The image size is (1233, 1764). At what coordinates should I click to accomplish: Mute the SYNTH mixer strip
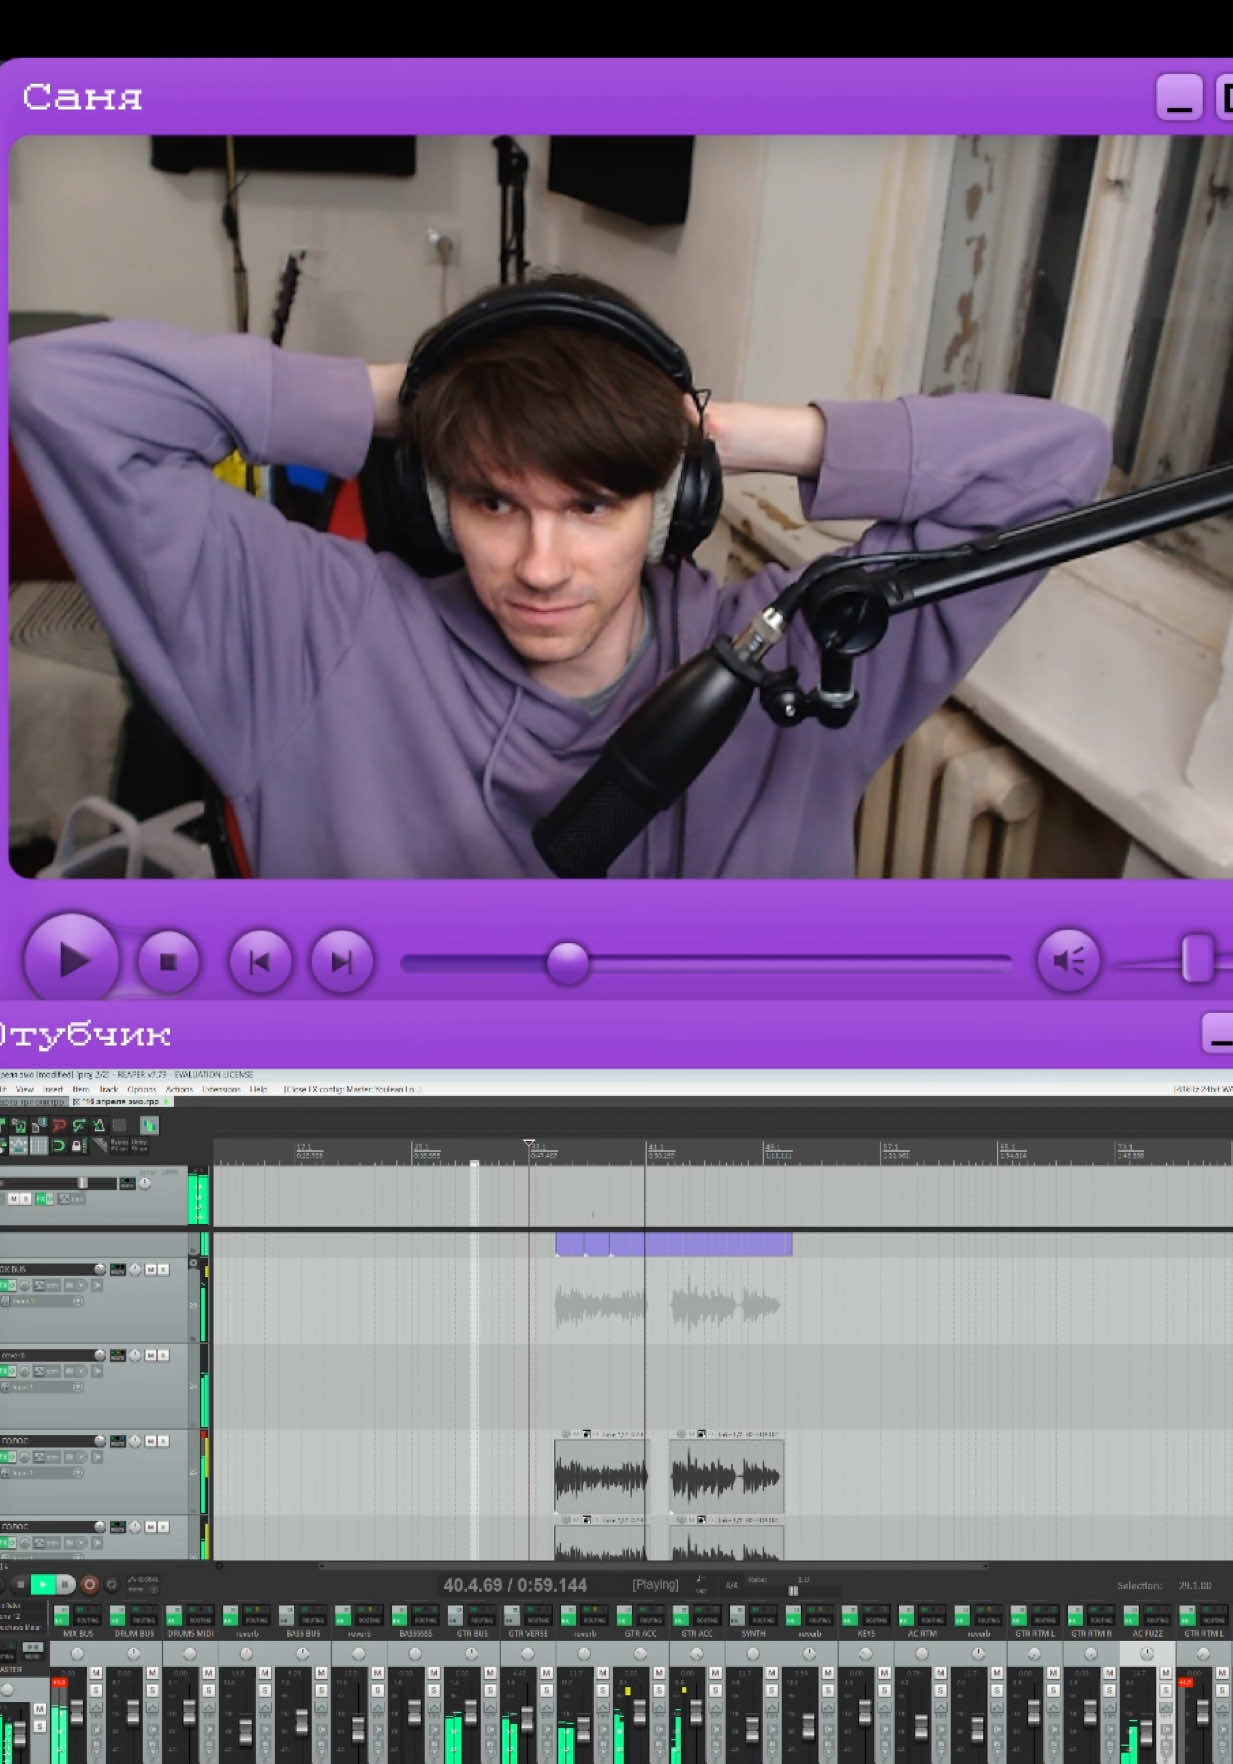point(771,1673)
